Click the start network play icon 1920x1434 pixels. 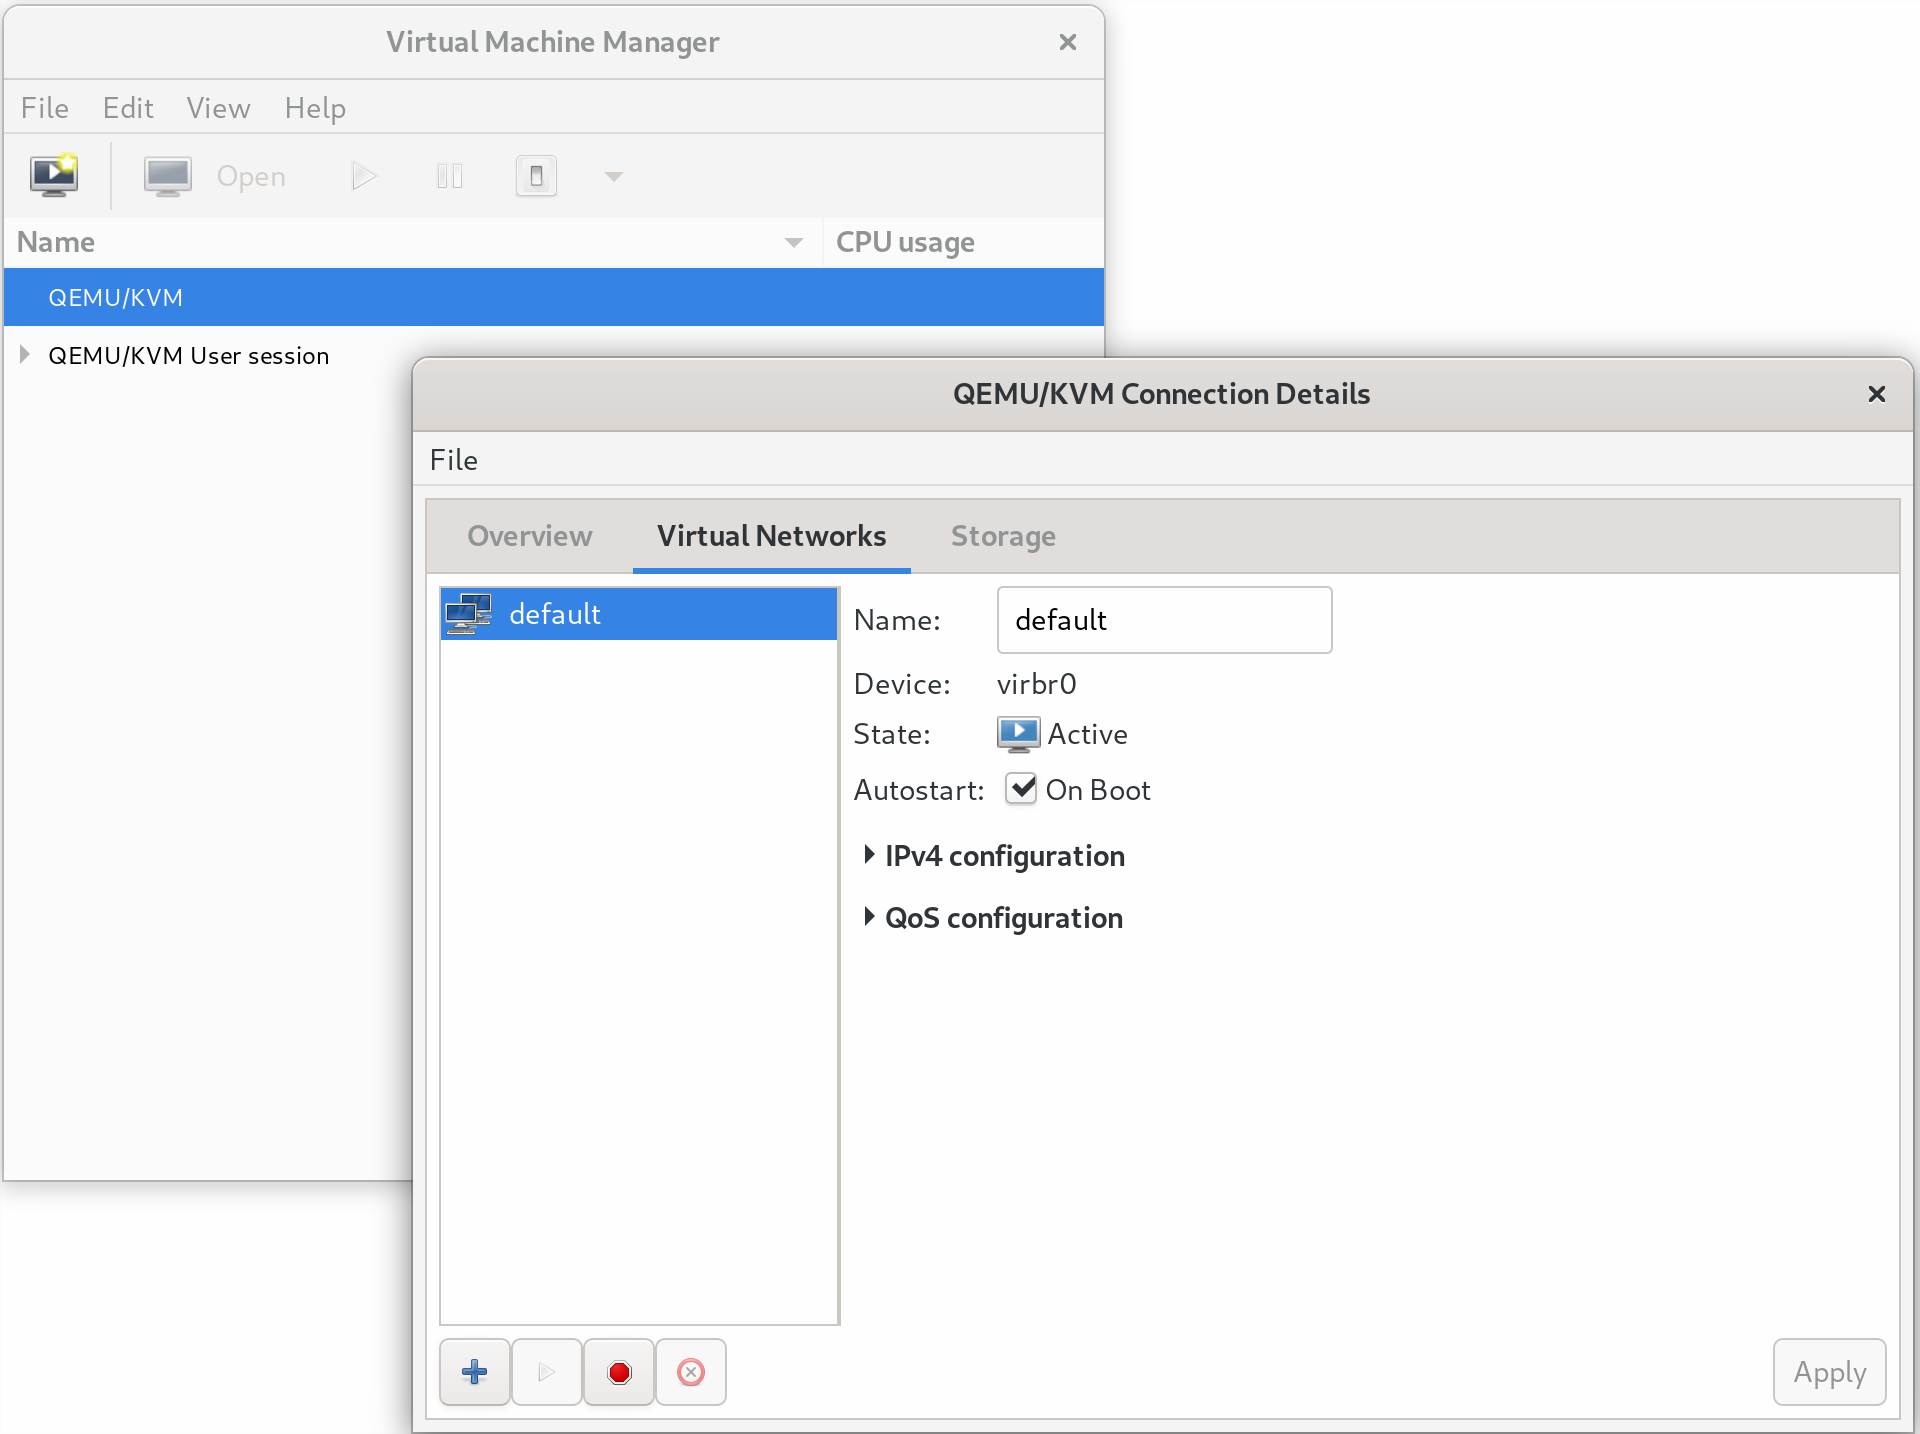coord(547,1372)
